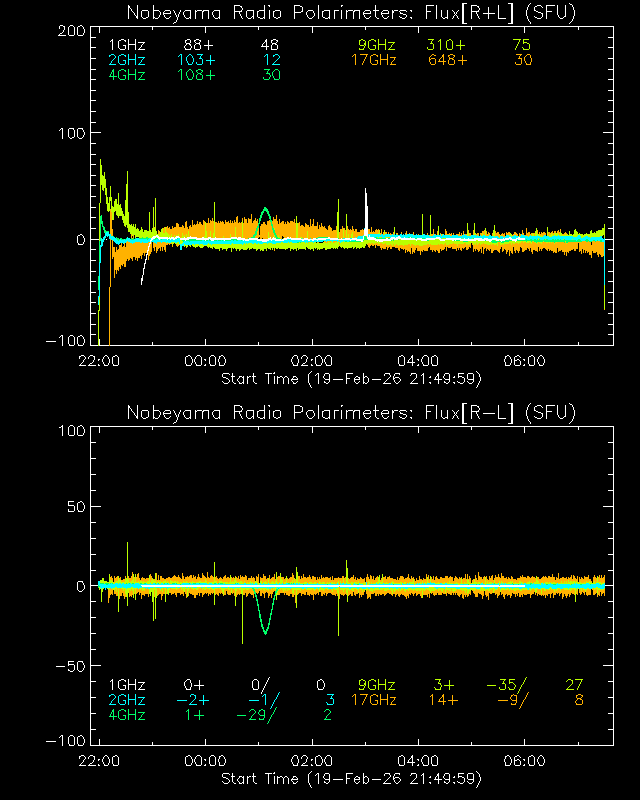Click the 310+ value in upper legend
The width and height of the screenshot is (640, 800).
[445, 46]
